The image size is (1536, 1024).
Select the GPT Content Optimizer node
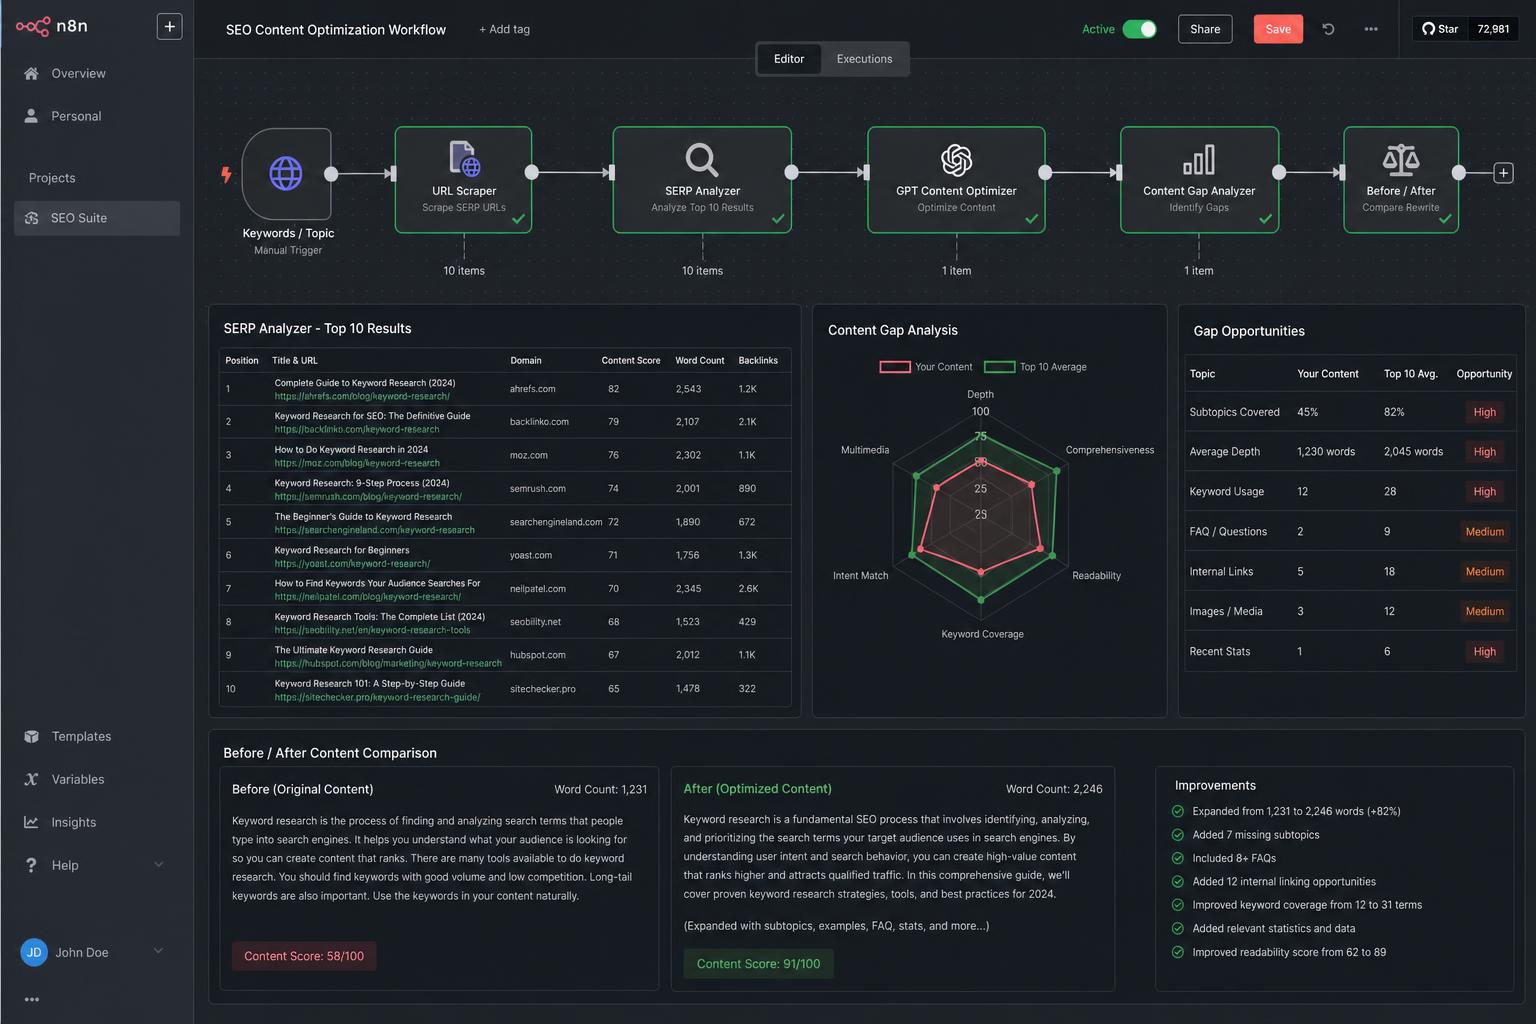coord(956,180)
